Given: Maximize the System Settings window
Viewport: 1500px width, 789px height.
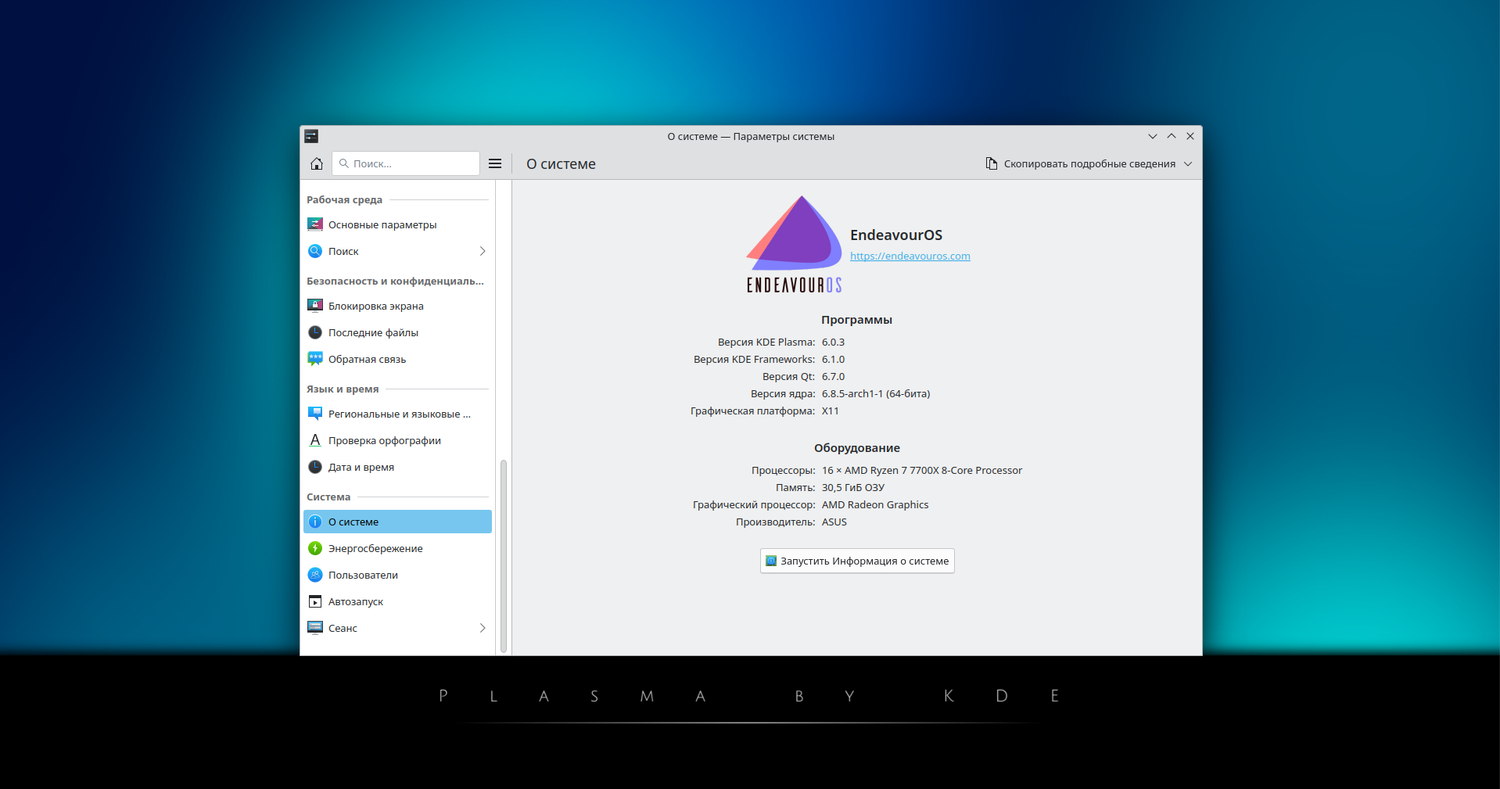Looking at the screenshot, I should pyautogui.click(x=1172, y=136).
